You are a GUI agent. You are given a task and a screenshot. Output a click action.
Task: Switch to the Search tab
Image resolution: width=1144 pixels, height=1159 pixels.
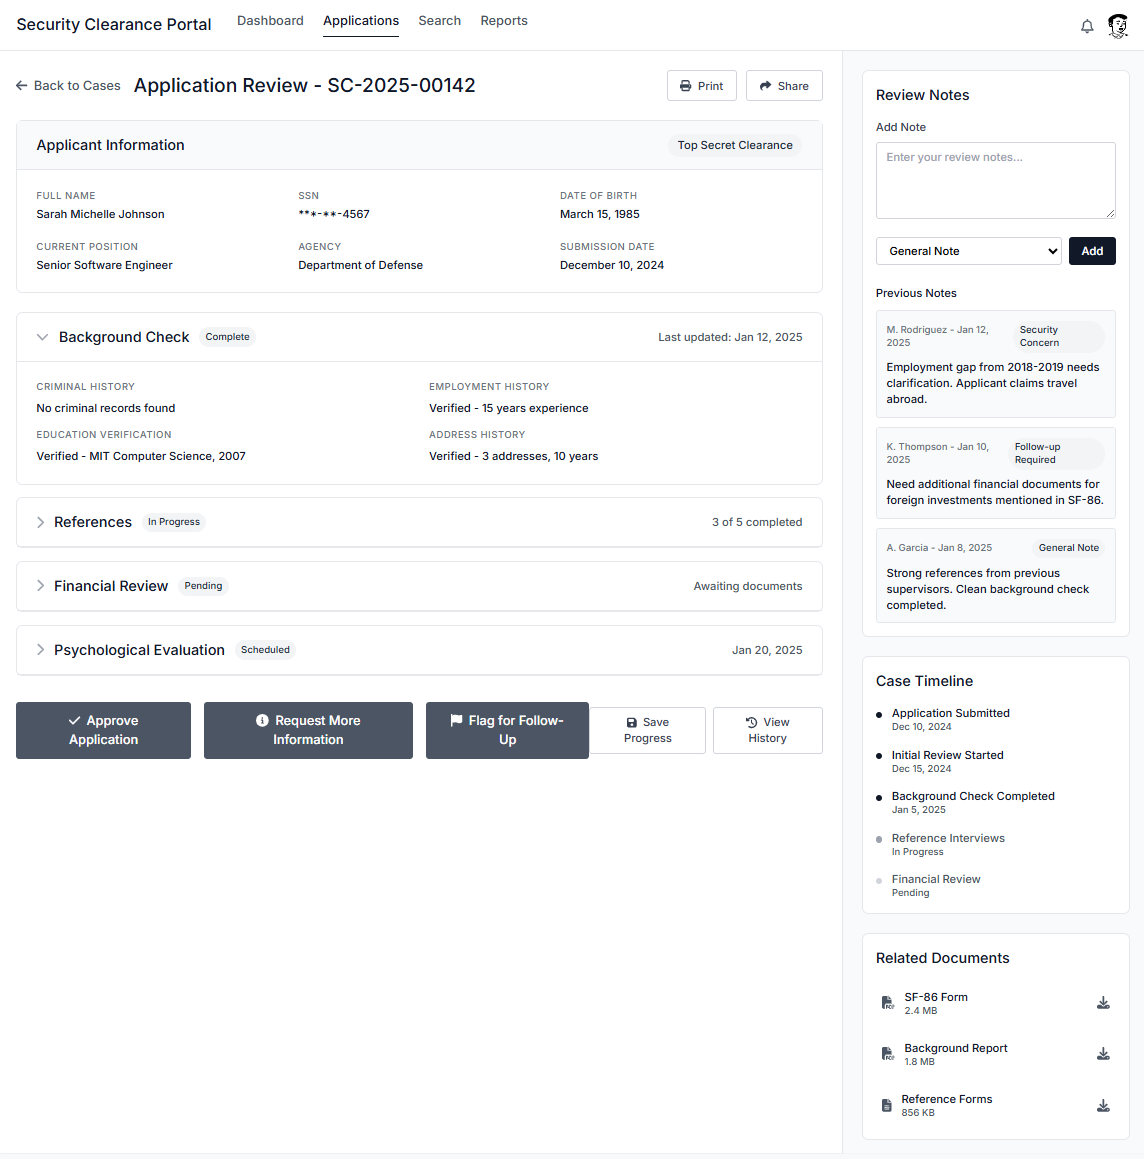tap(439, 21)
